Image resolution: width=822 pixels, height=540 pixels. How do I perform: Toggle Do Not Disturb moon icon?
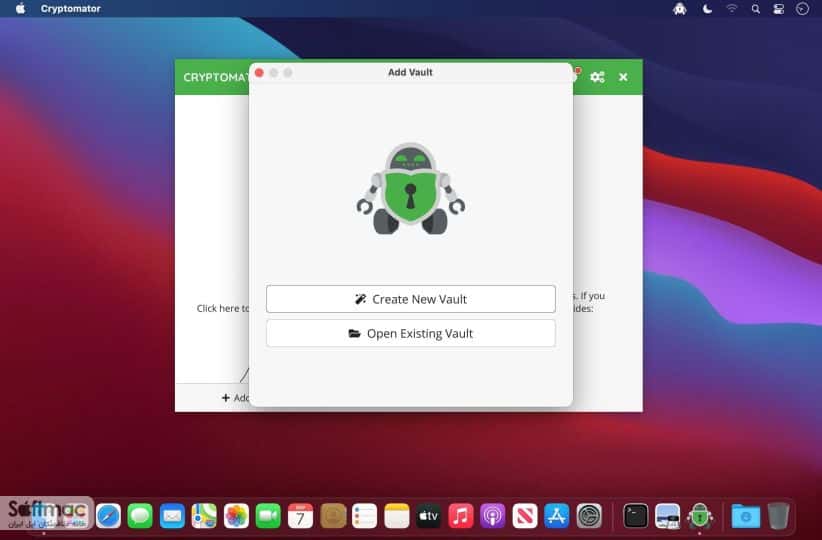coord(707,8)
